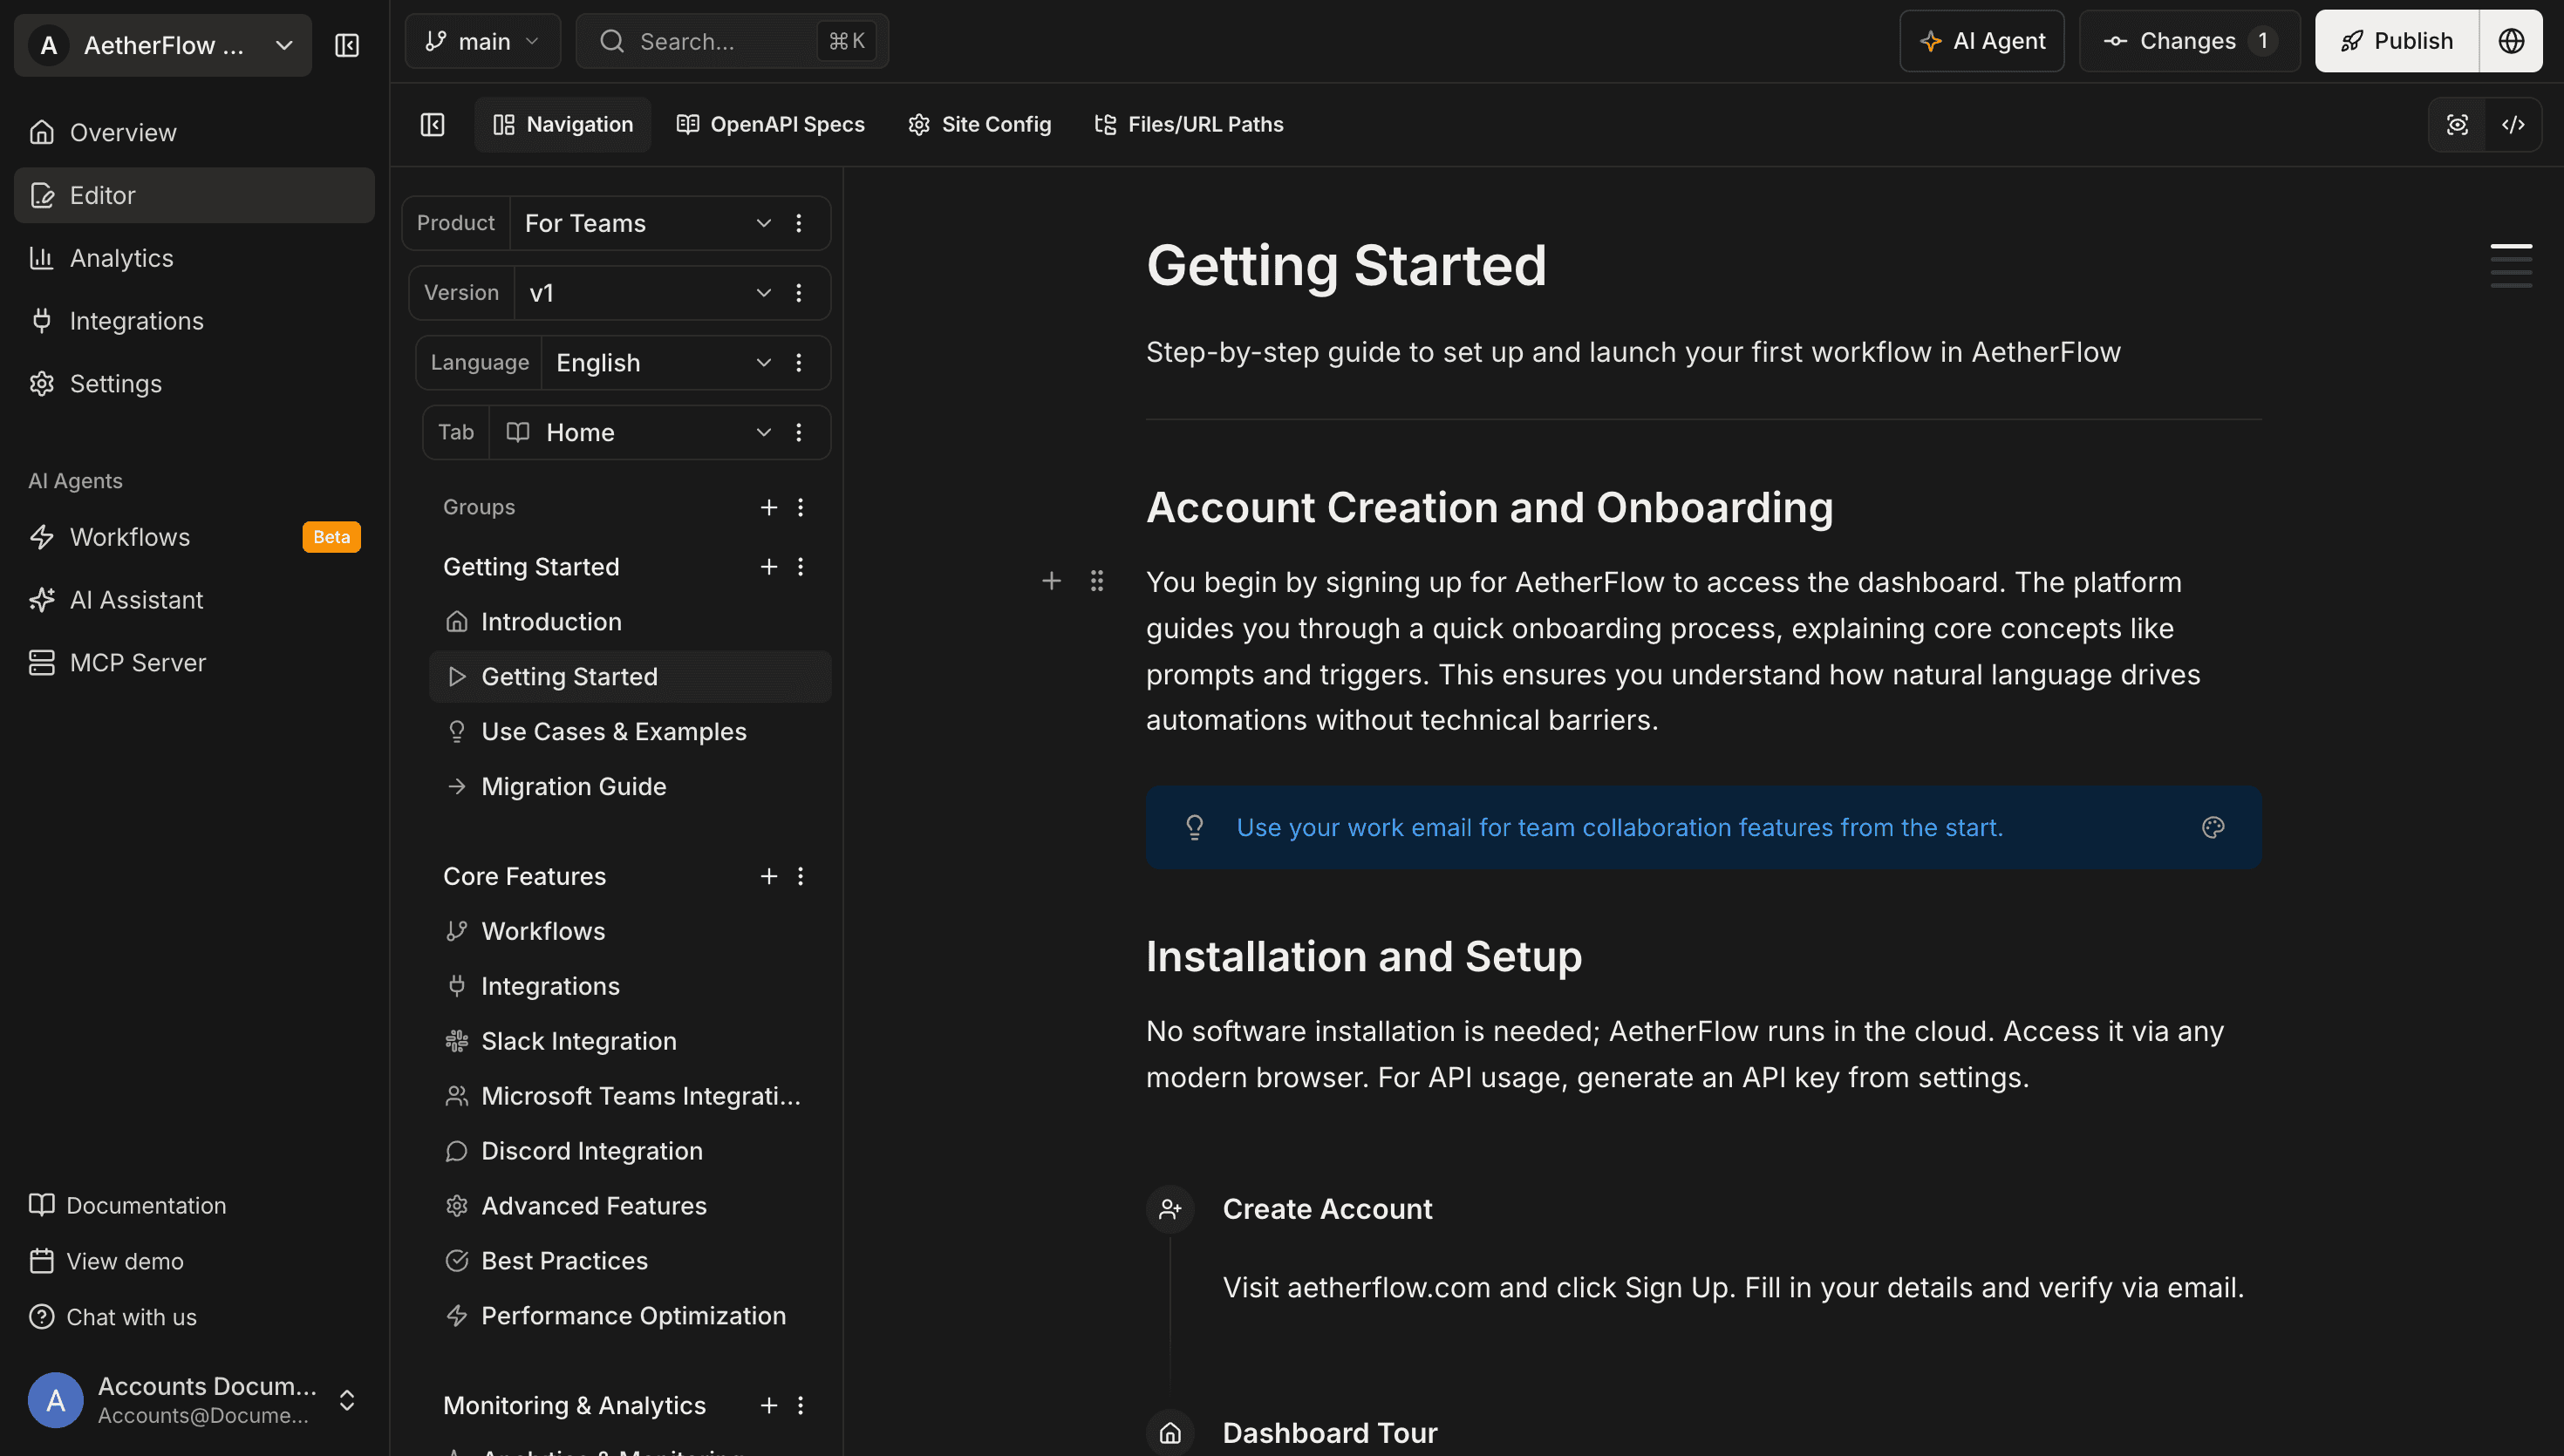Collapse the left sidebar panel icon
Viewport: 2564px width, 1456px height.
pos(346,45)
